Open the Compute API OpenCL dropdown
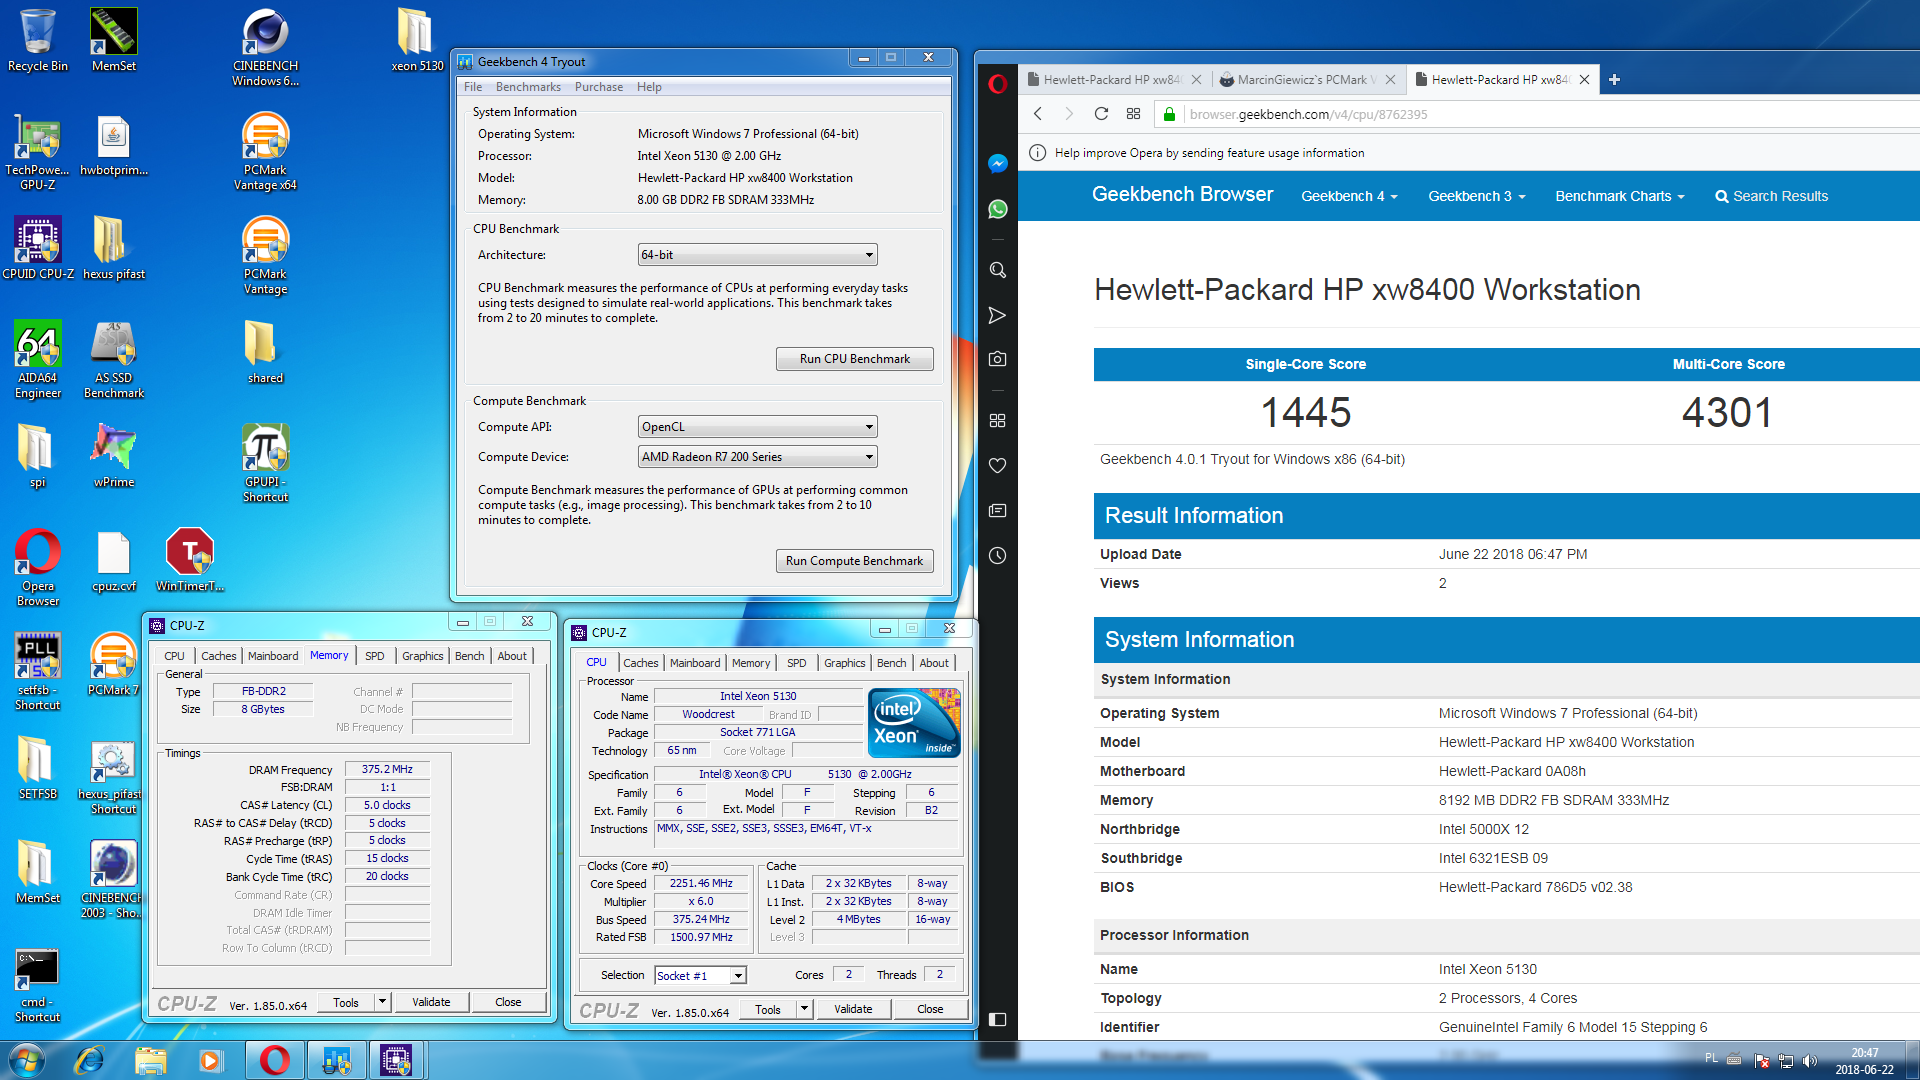Viewport: 1920px width, 1080px height. (757, 427)
